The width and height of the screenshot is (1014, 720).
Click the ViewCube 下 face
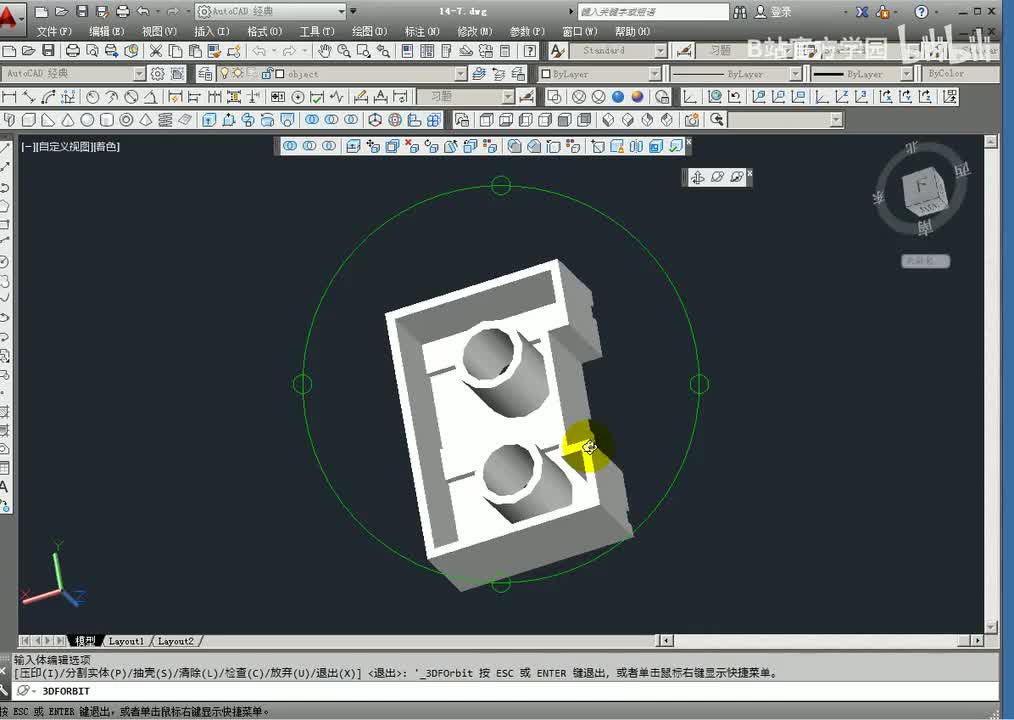tap(920, 187)
